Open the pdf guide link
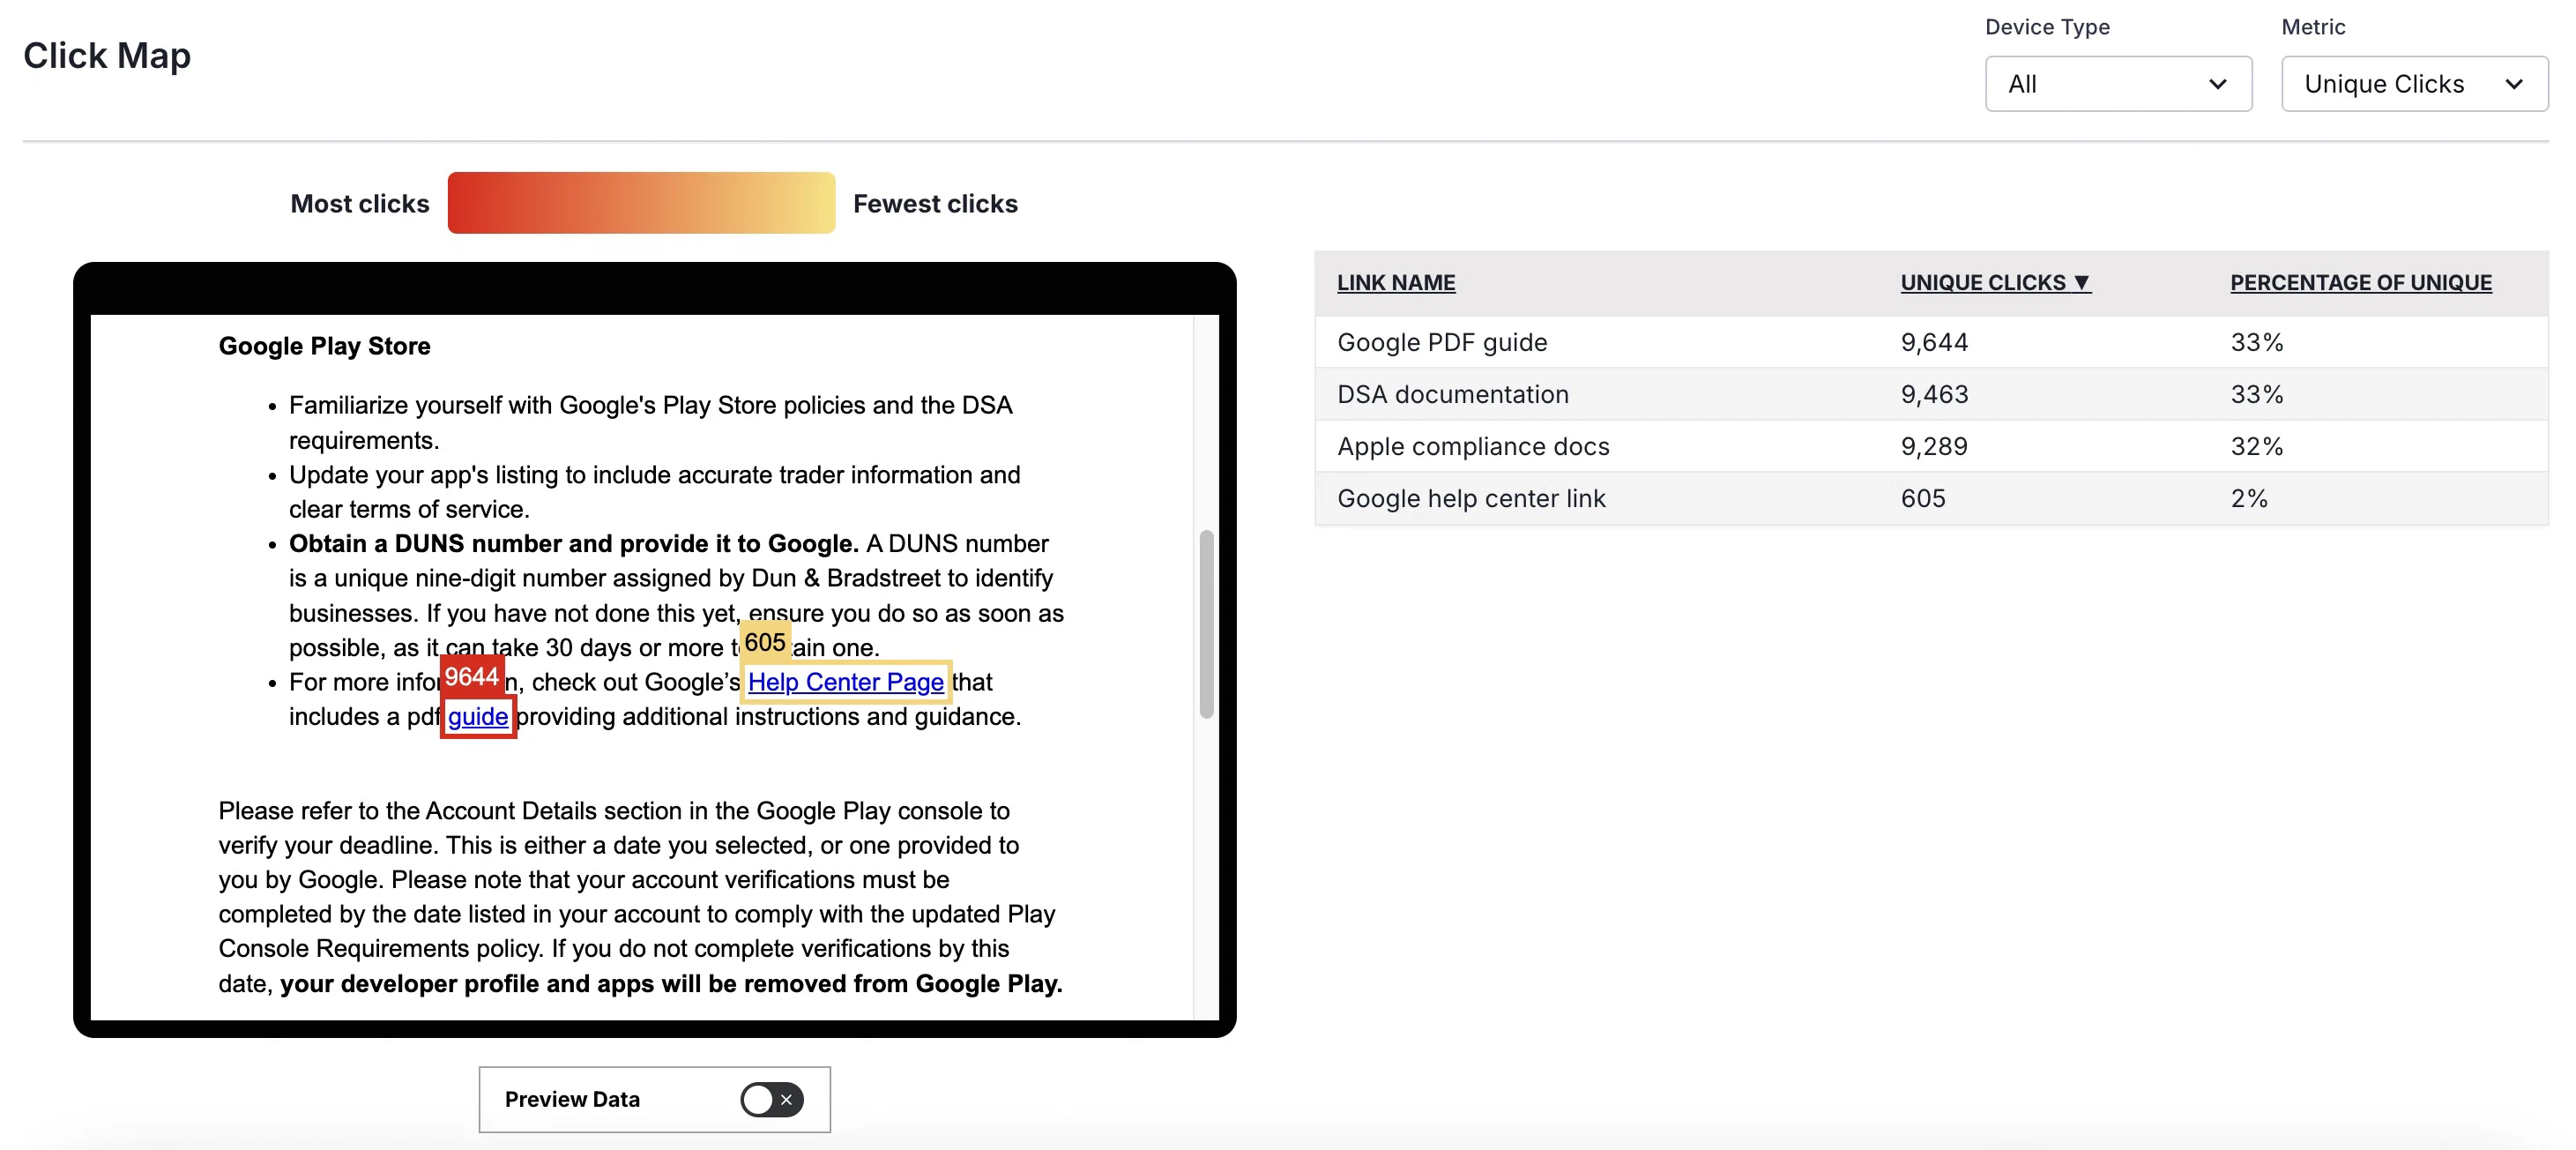Viewport: 2576px width, 1150px height. point(478,717)
